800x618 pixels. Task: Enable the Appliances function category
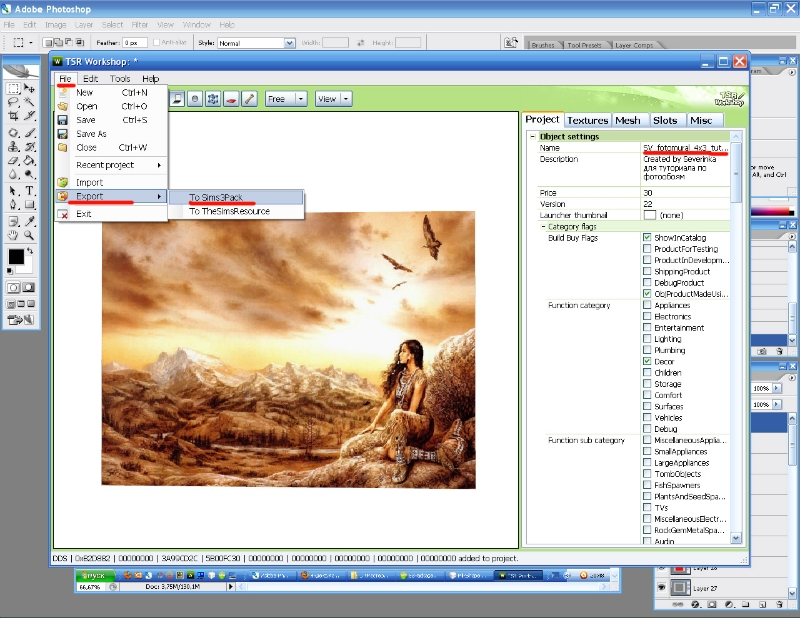(x=647, y=305)
